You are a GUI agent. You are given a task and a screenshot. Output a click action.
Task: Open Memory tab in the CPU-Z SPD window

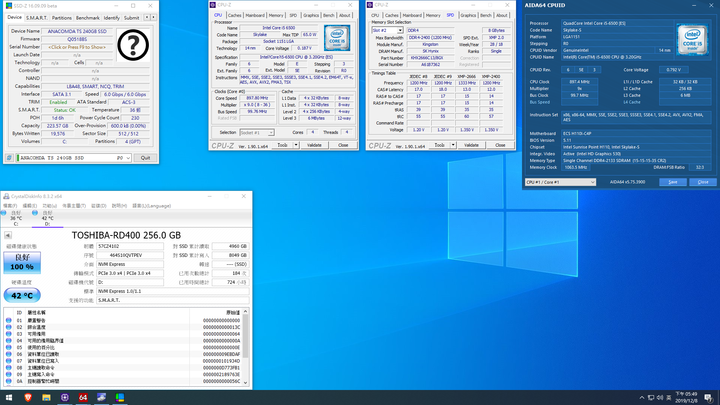[x=433, y=15]
